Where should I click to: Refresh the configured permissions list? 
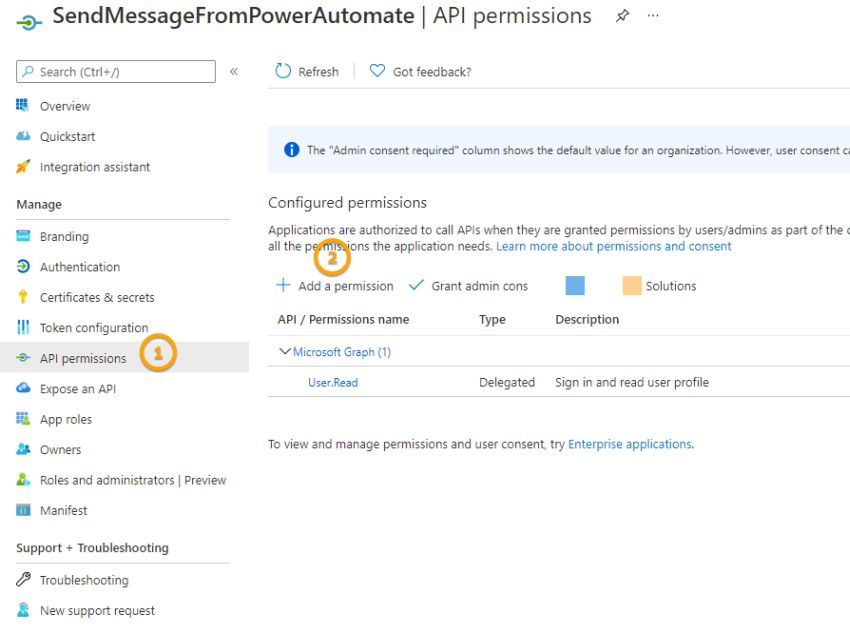(x=307, y=70)
